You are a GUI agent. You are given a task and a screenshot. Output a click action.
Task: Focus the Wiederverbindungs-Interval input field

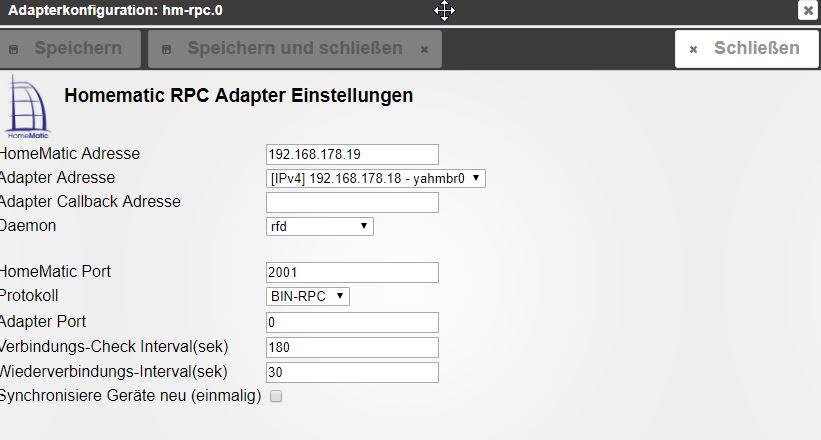coord(352,372)
